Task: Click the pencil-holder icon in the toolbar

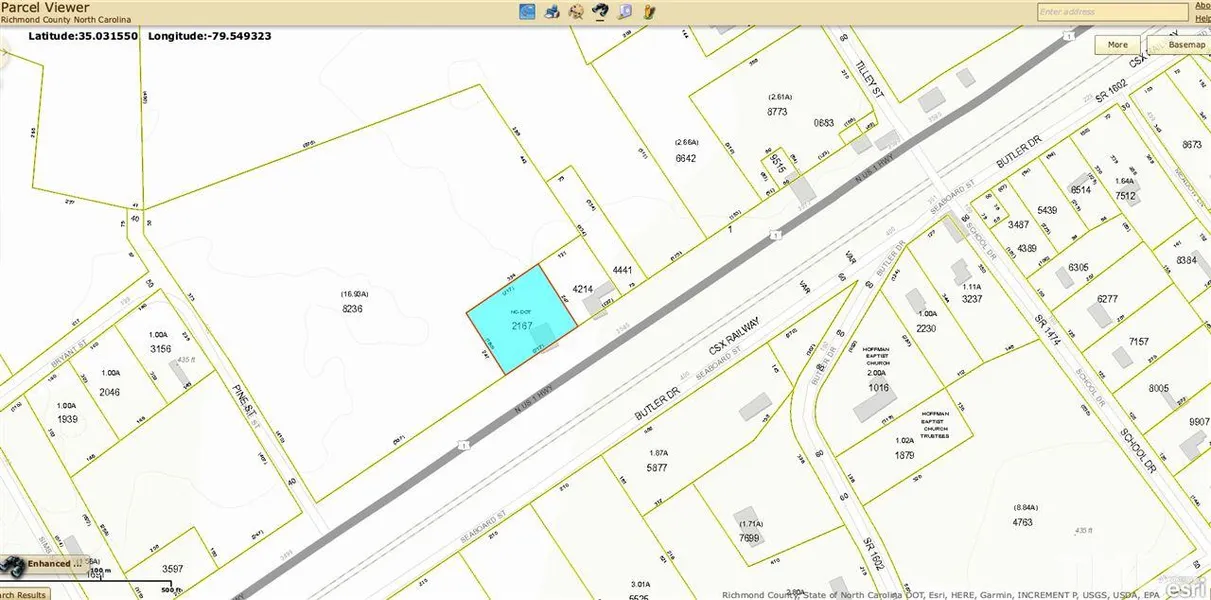Action: tap(650, 12)
